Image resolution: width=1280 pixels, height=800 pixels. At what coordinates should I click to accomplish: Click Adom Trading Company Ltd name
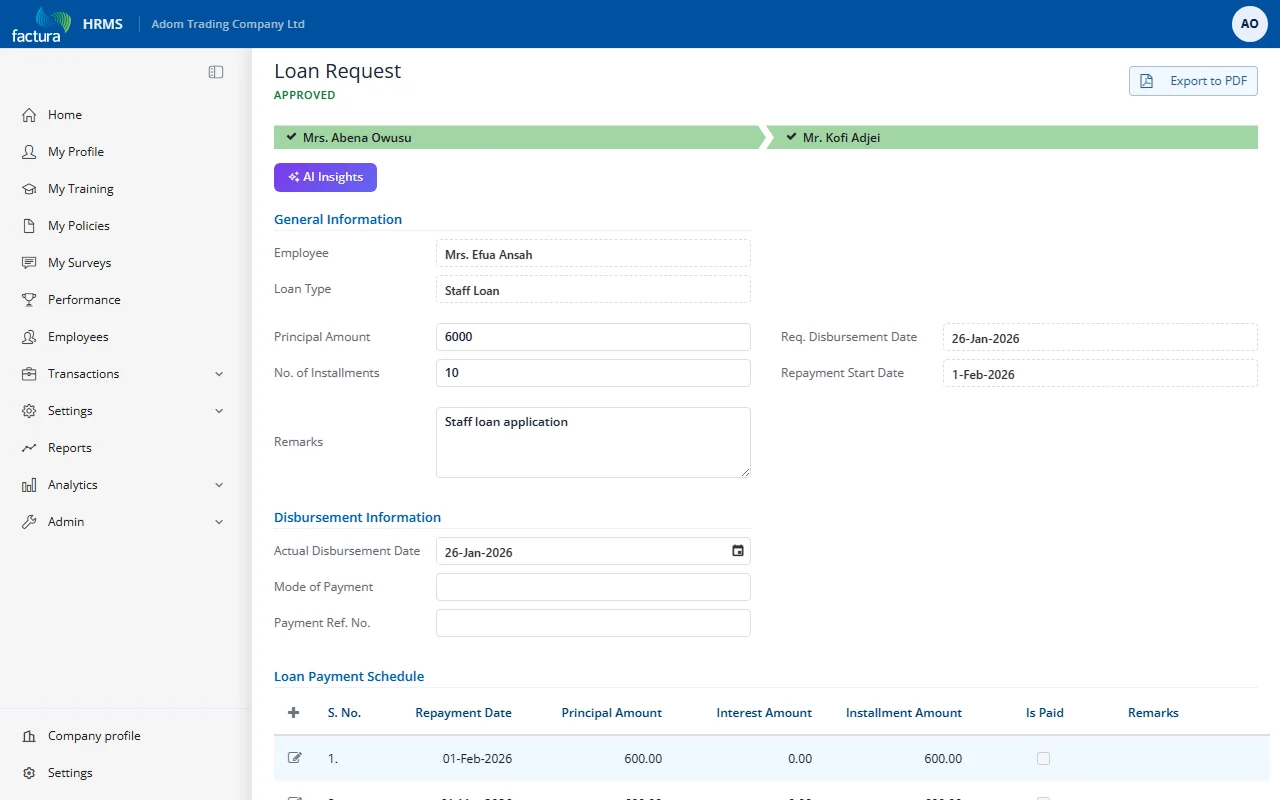tap(228, 24)
